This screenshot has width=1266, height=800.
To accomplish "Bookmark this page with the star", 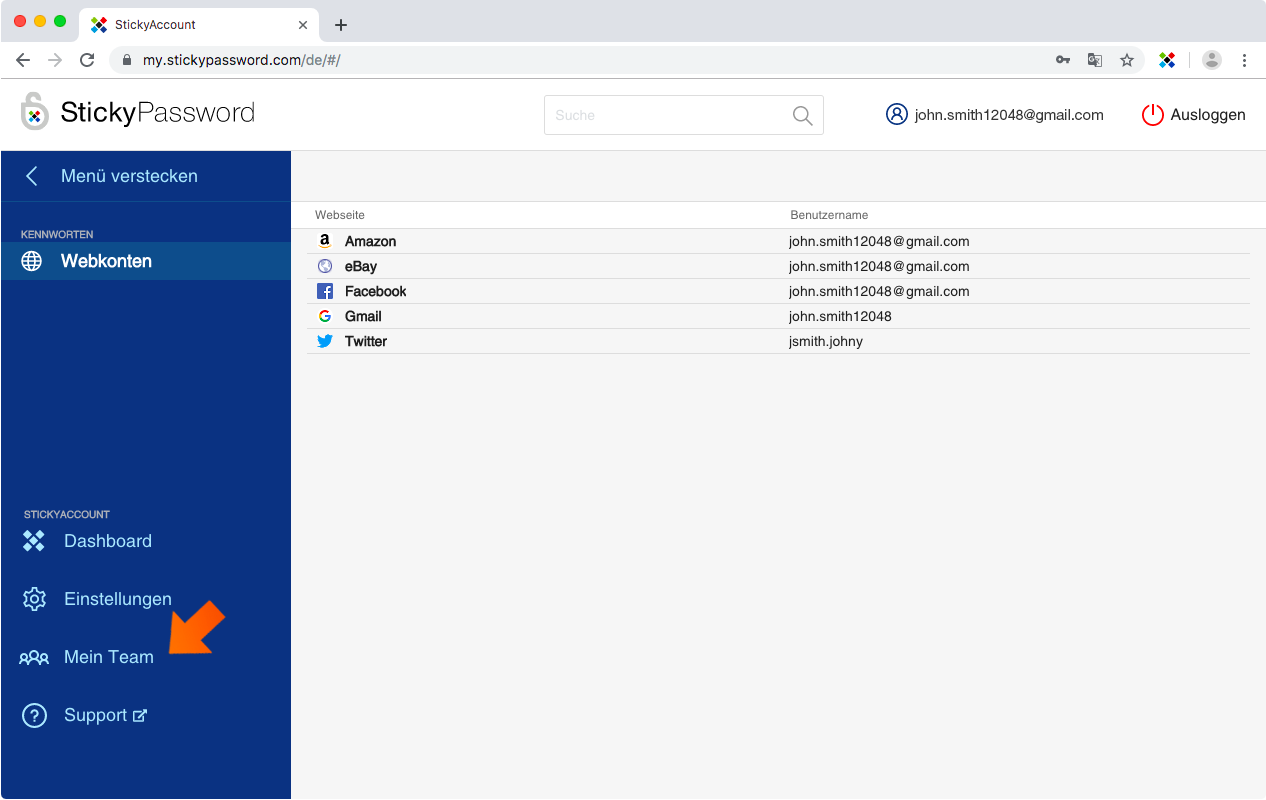I will coord(1127,60).
